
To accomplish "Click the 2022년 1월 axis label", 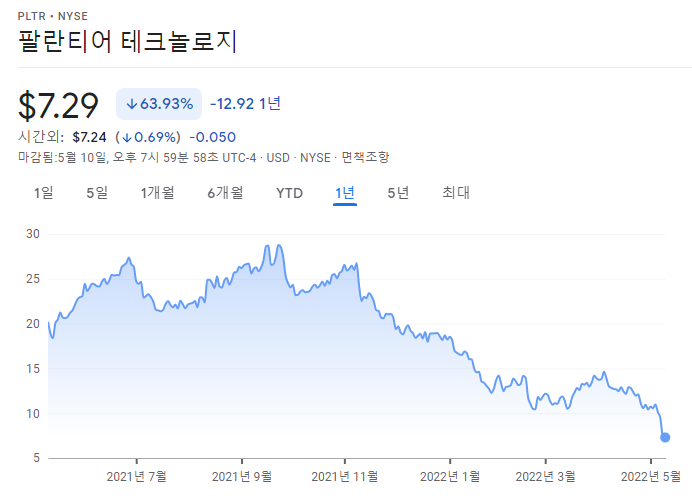I will (x=450, y=477).
